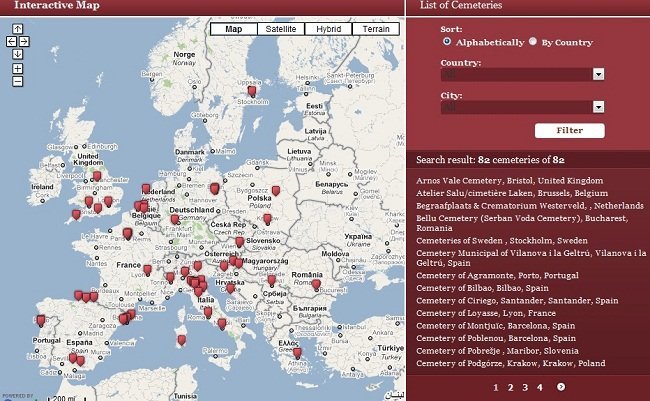The height and width of the screenshot is (401, 650).
Task: Go to results page 1
Action: [496, 387]
